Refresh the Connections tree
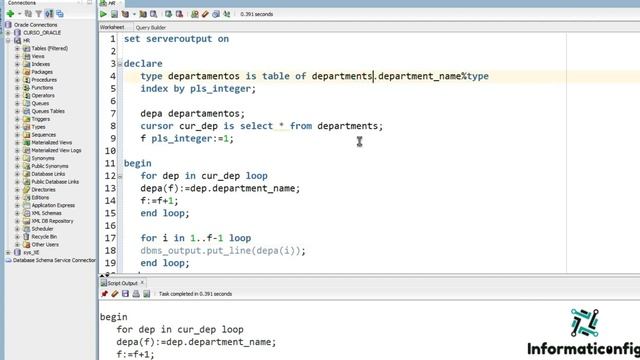Screen dimensions: 640x360 coord(28,14)
